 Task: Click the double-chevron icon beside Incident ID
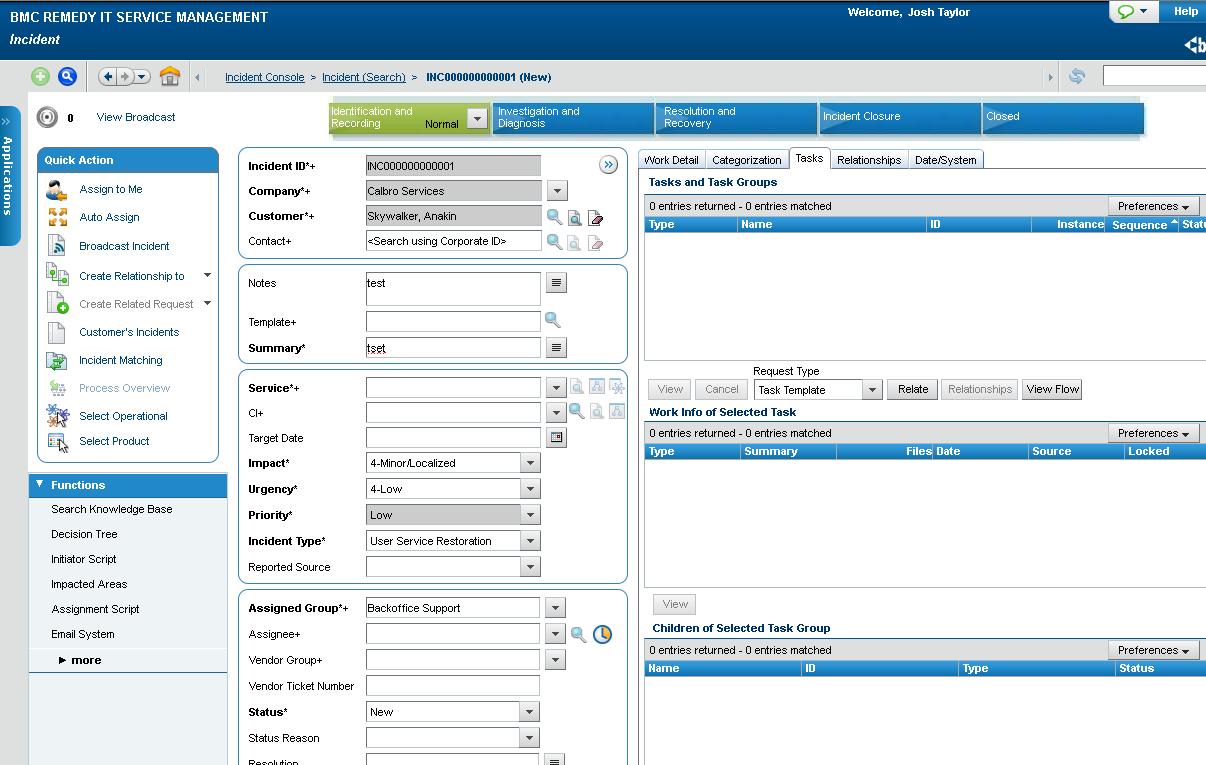(x=608, y=165)
